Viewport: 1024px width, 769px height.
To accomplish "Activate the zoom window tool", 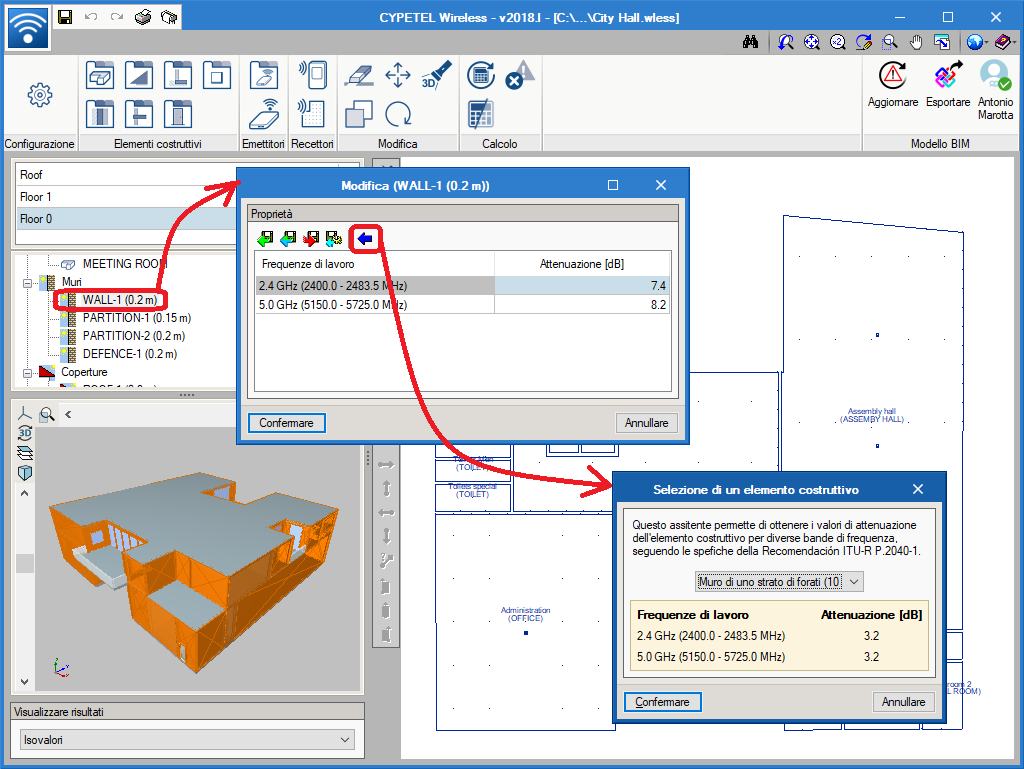I will point(889,42).
